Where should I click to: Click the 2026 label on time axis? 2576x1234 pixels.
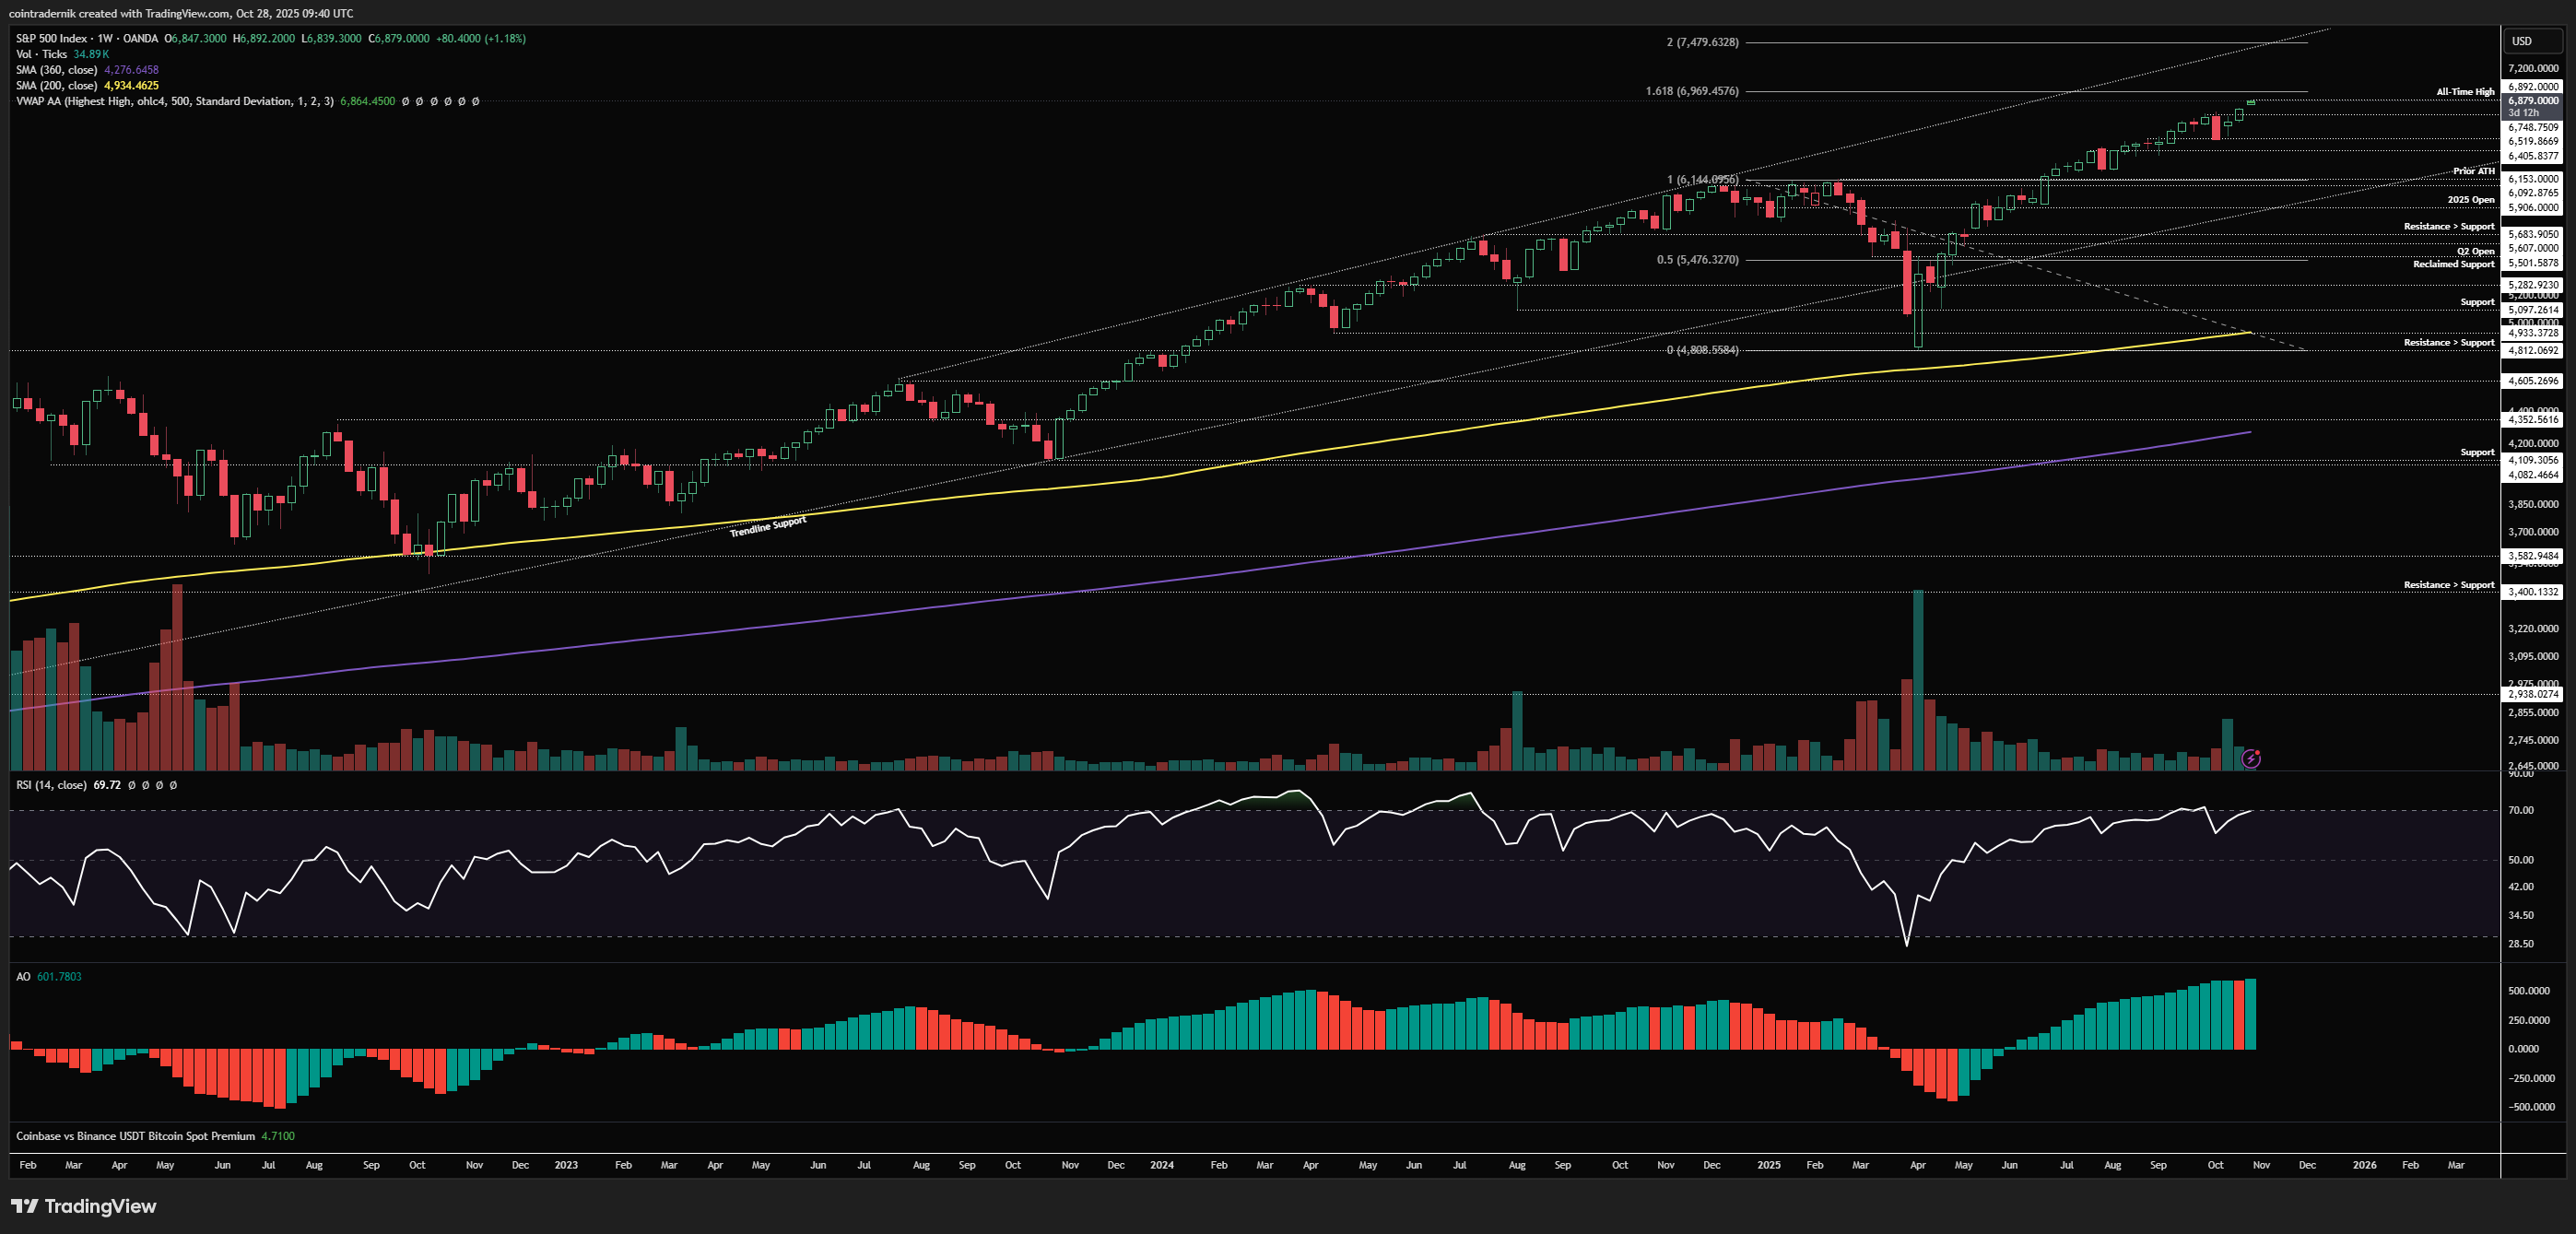tap(2364, 1165)
